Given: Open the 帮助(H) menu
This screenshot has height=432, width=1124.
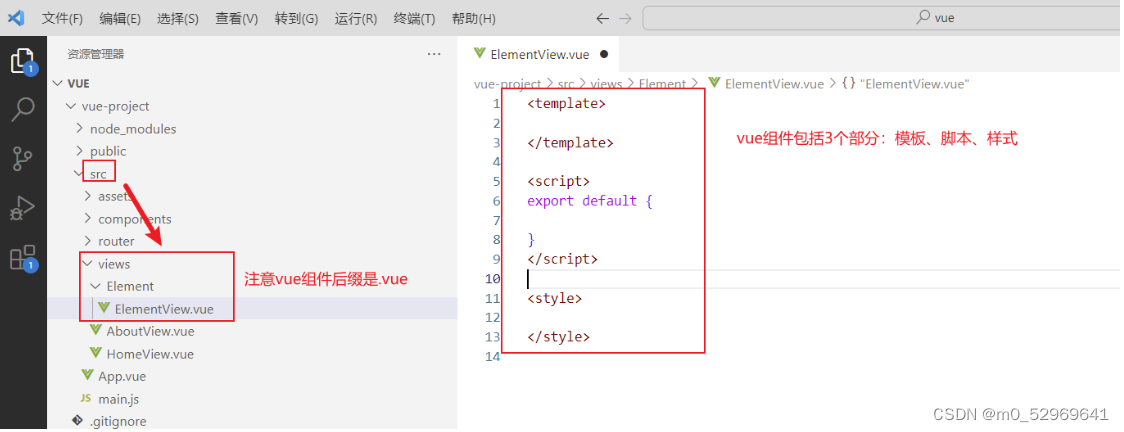Looking at the screenshot, I should 474,19.
